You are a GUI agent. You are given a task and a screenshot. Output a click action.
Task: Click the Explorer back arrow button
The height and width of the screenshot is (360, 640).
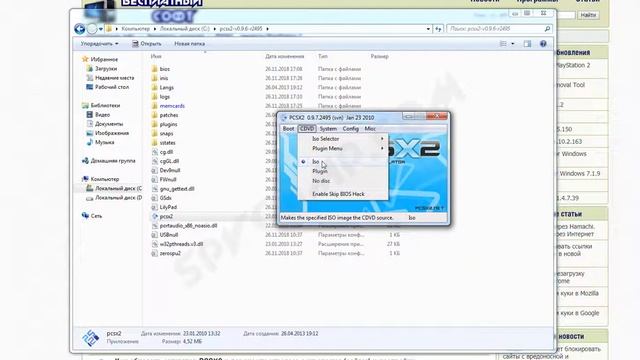click(80, 29)
